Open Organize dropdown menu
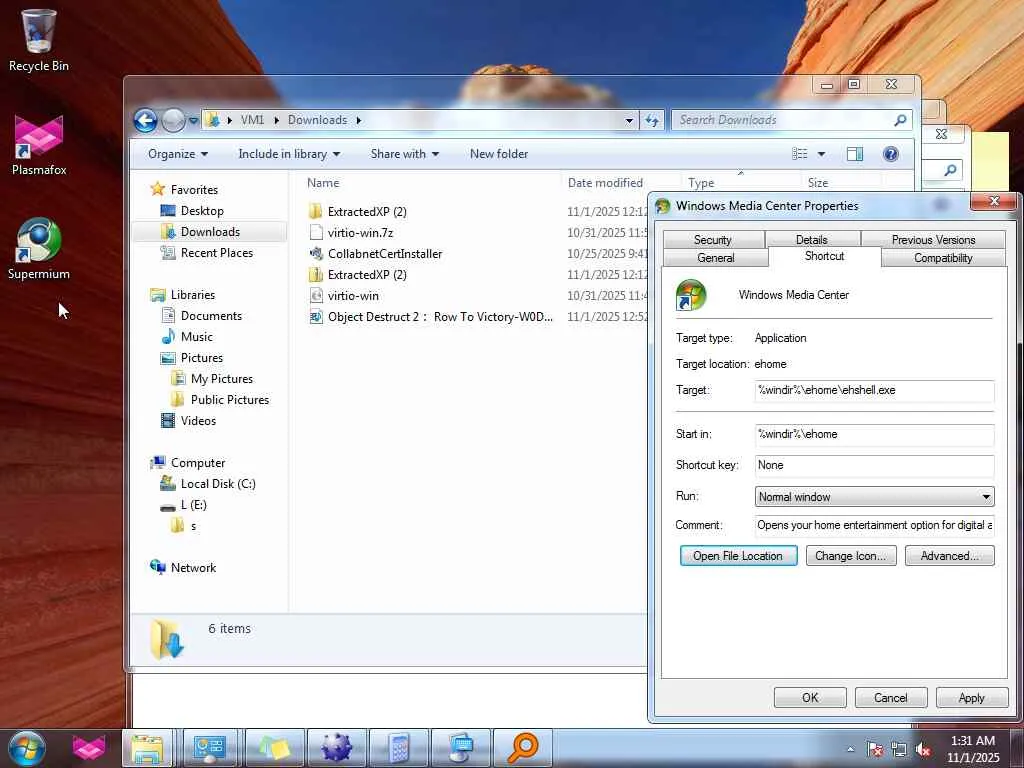This screenshot has height=768, width=1024. [x=178, y=154]
